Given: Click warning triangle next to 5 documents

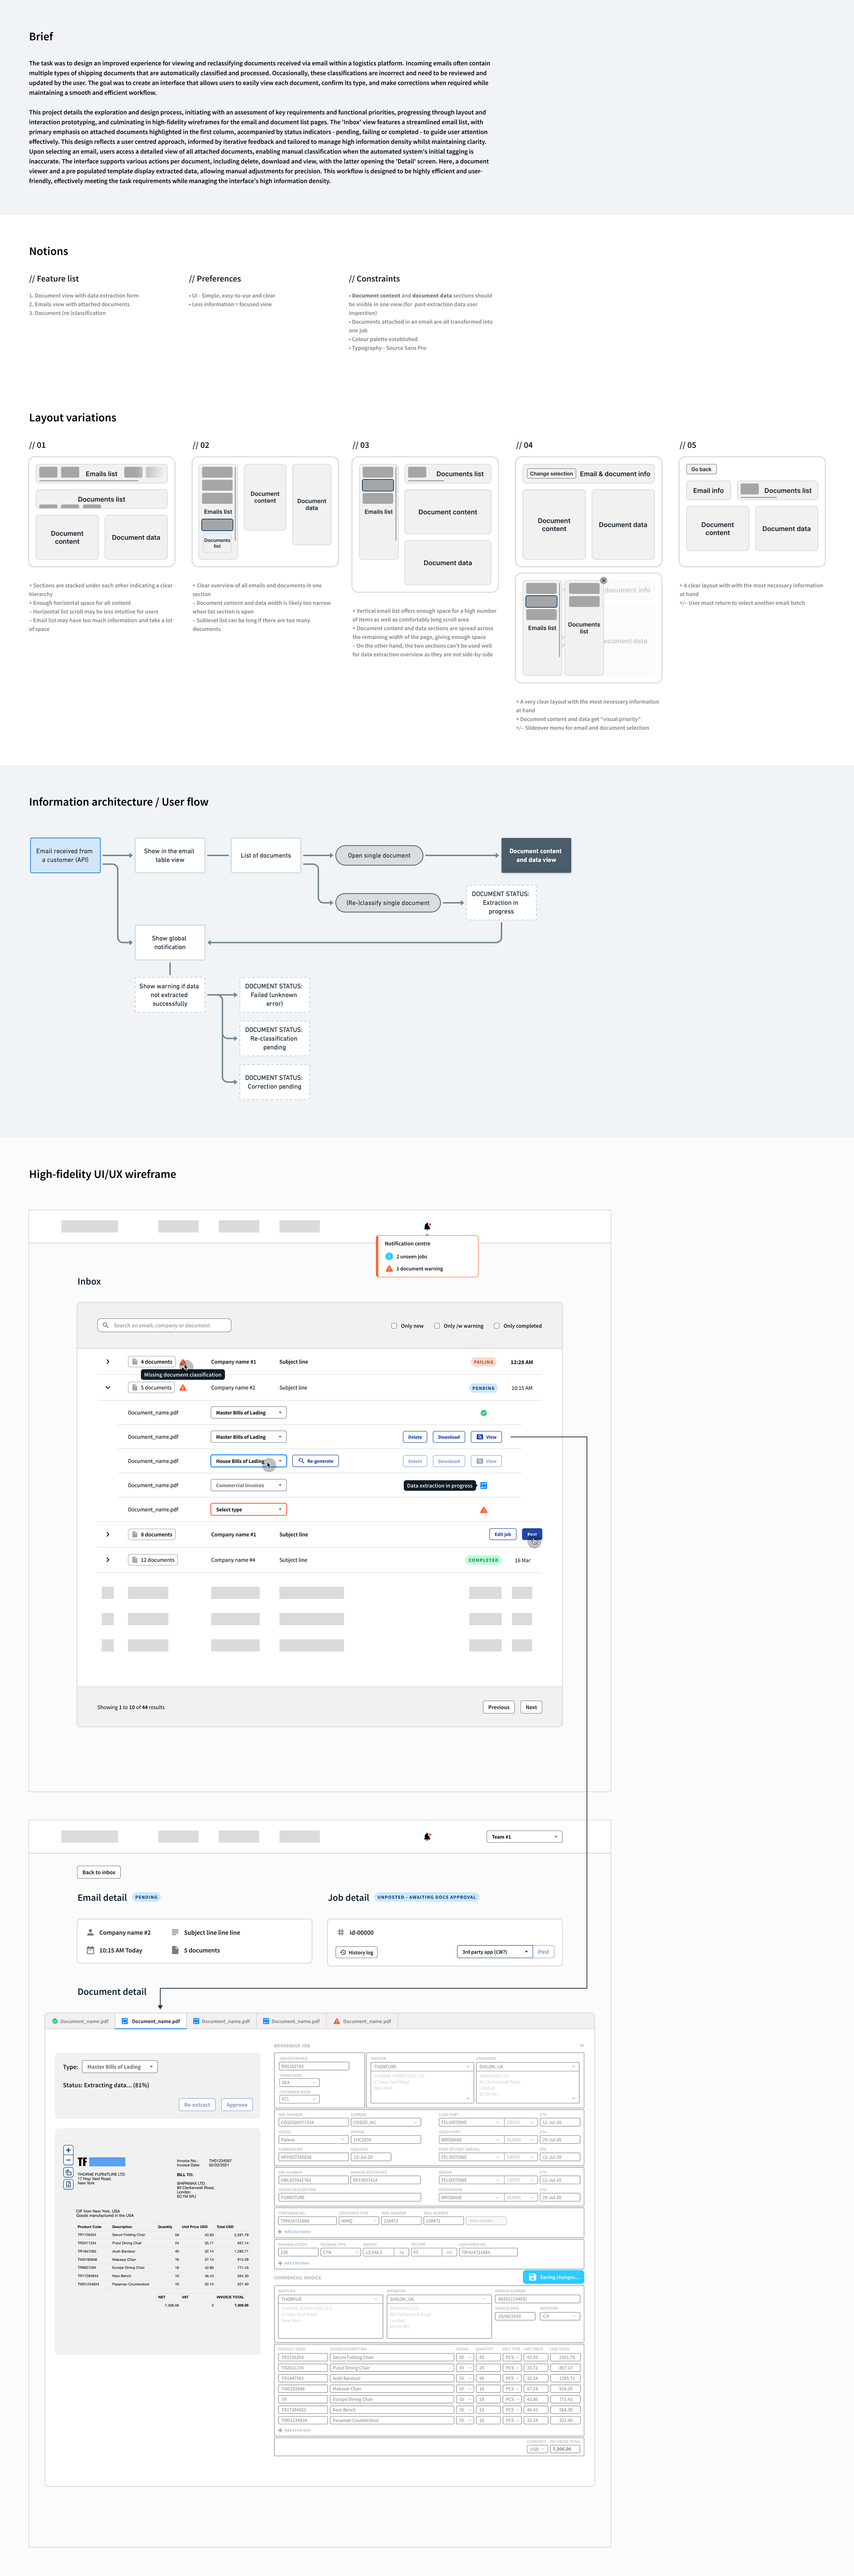Looking at the screenshot, I should [x=183, y=1387].
